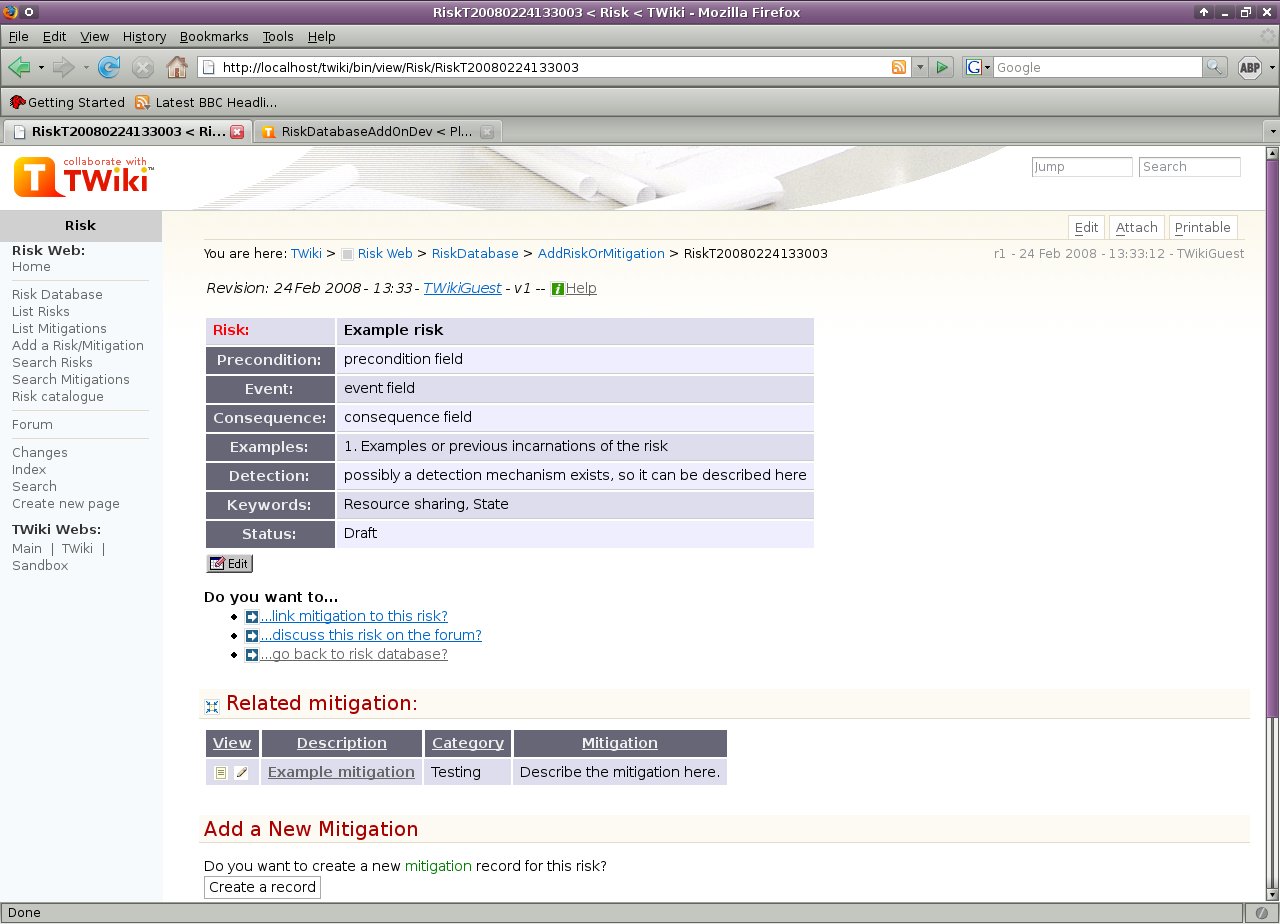
Task: Open the Bookmarks menu
Action: [x=214, y=37]
